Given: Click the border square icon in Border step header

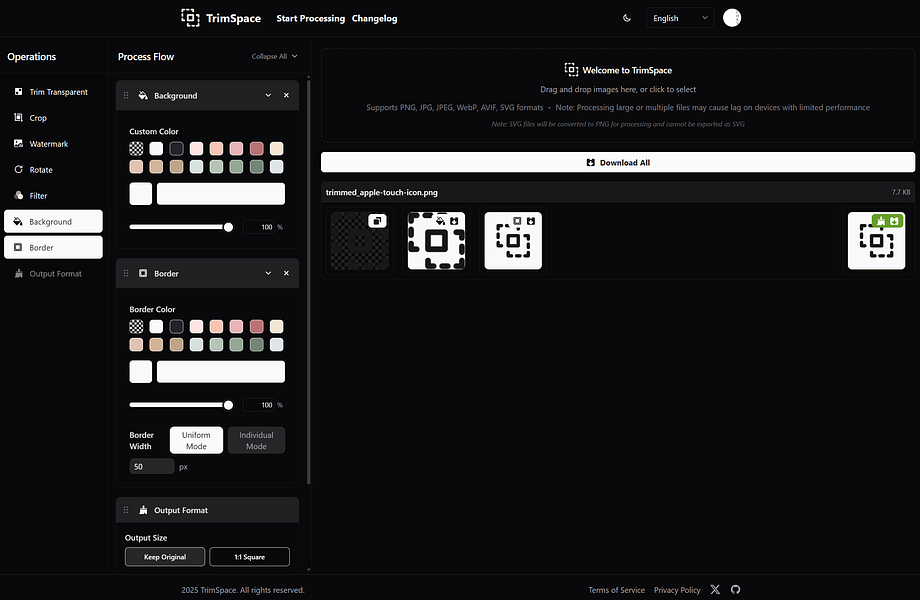Looking at the screenshot, I should point(143,273).
